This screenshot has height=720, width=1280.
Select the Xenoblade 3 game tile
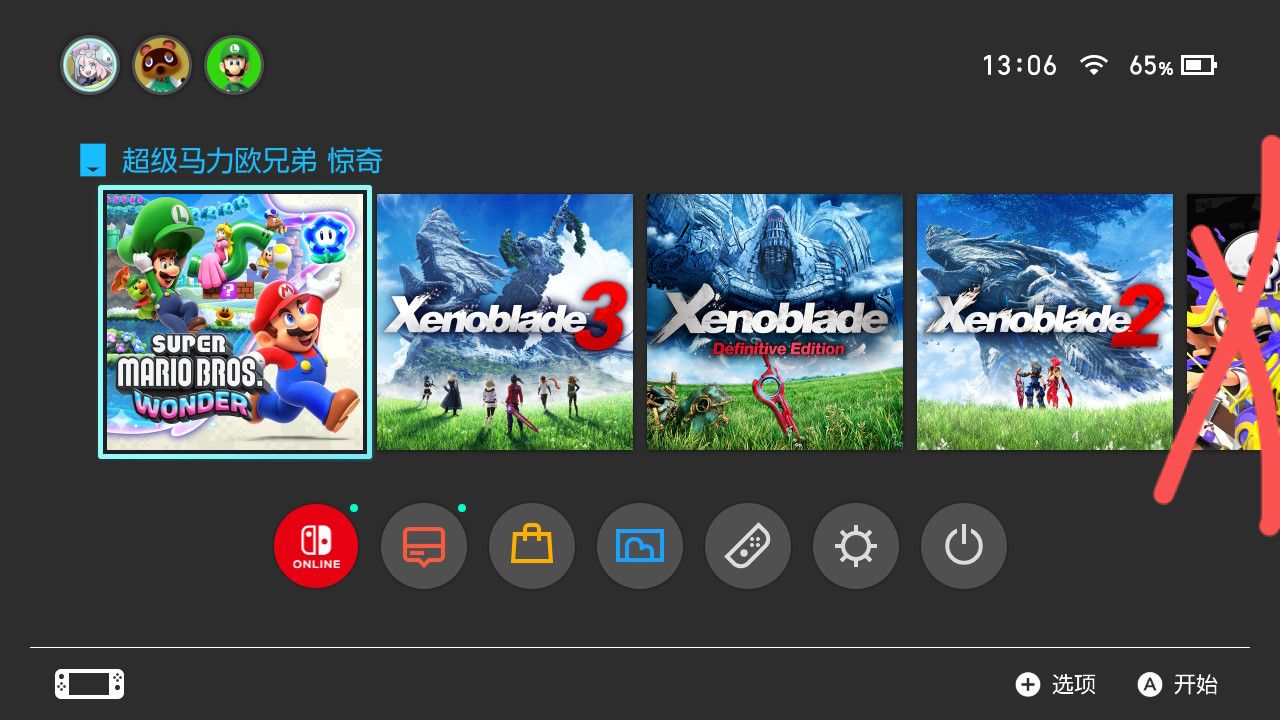(x=505, y=322)
